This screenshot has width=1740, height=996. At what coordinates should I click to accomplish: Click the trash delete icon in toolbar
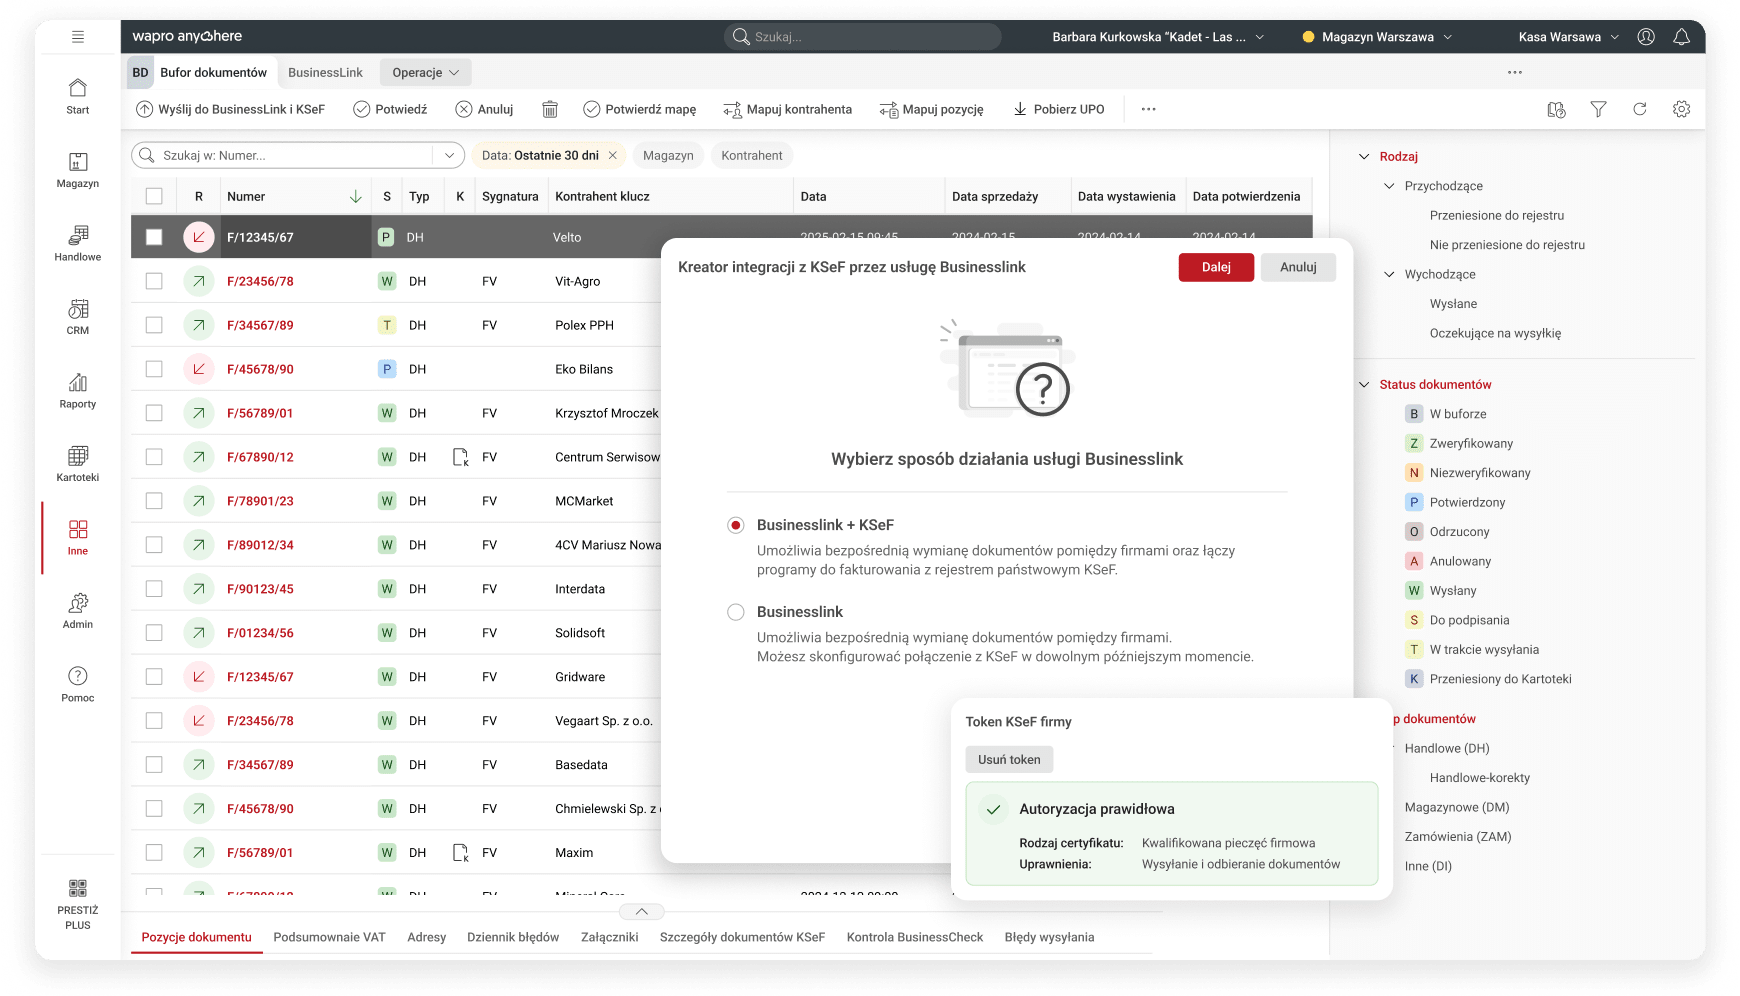point(549,109)
